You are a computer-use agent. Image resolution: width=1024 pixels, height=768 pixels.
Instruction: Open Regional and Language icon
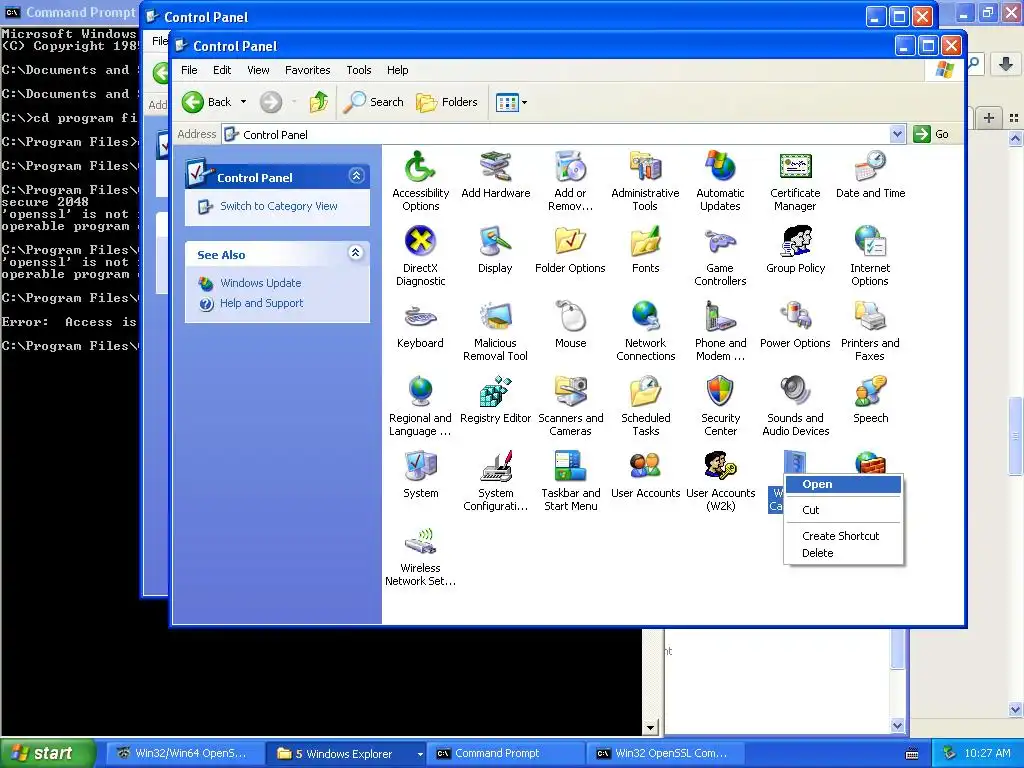[x=420, y=392]
